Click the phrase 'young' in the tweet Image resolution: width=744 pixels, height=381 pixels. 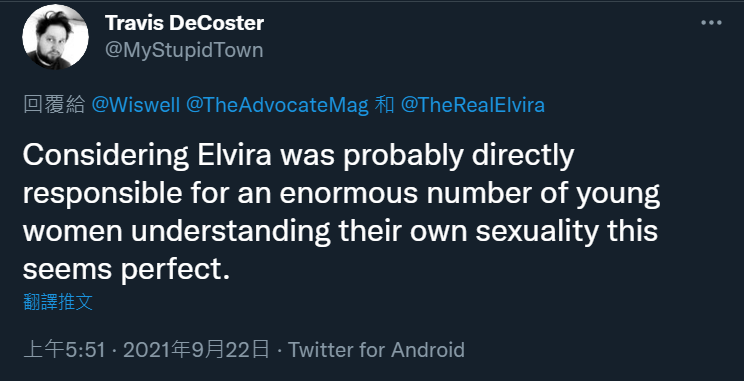pos(617,195)
